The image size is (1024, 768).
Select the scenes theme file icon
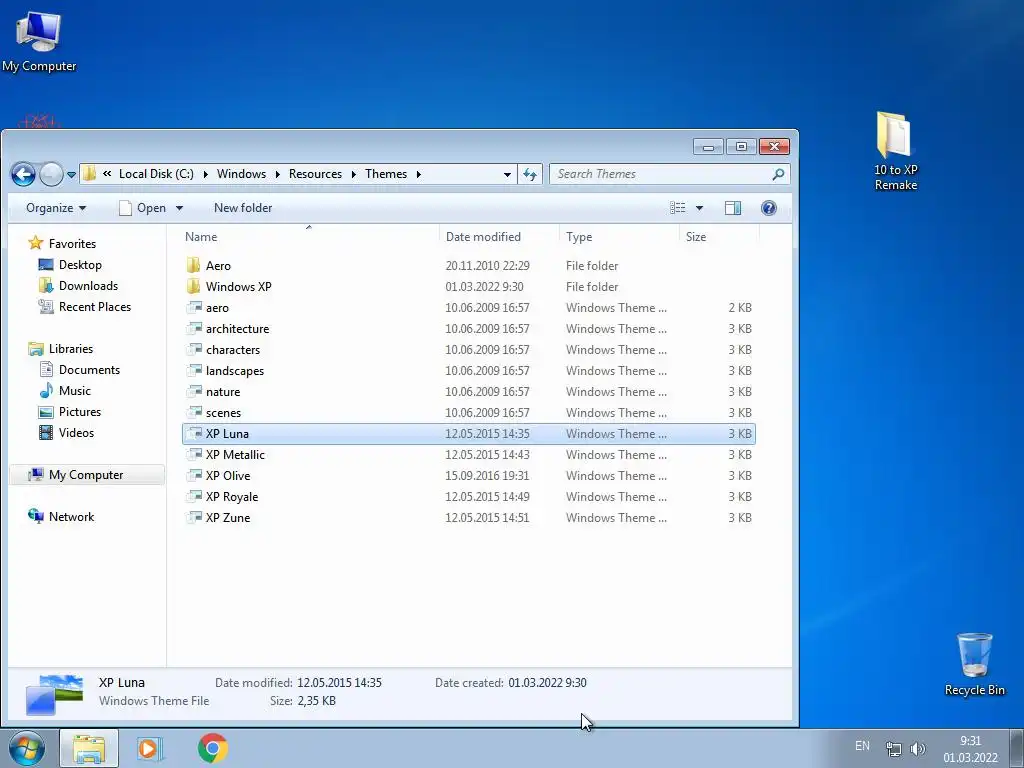[x=194, y=412]
